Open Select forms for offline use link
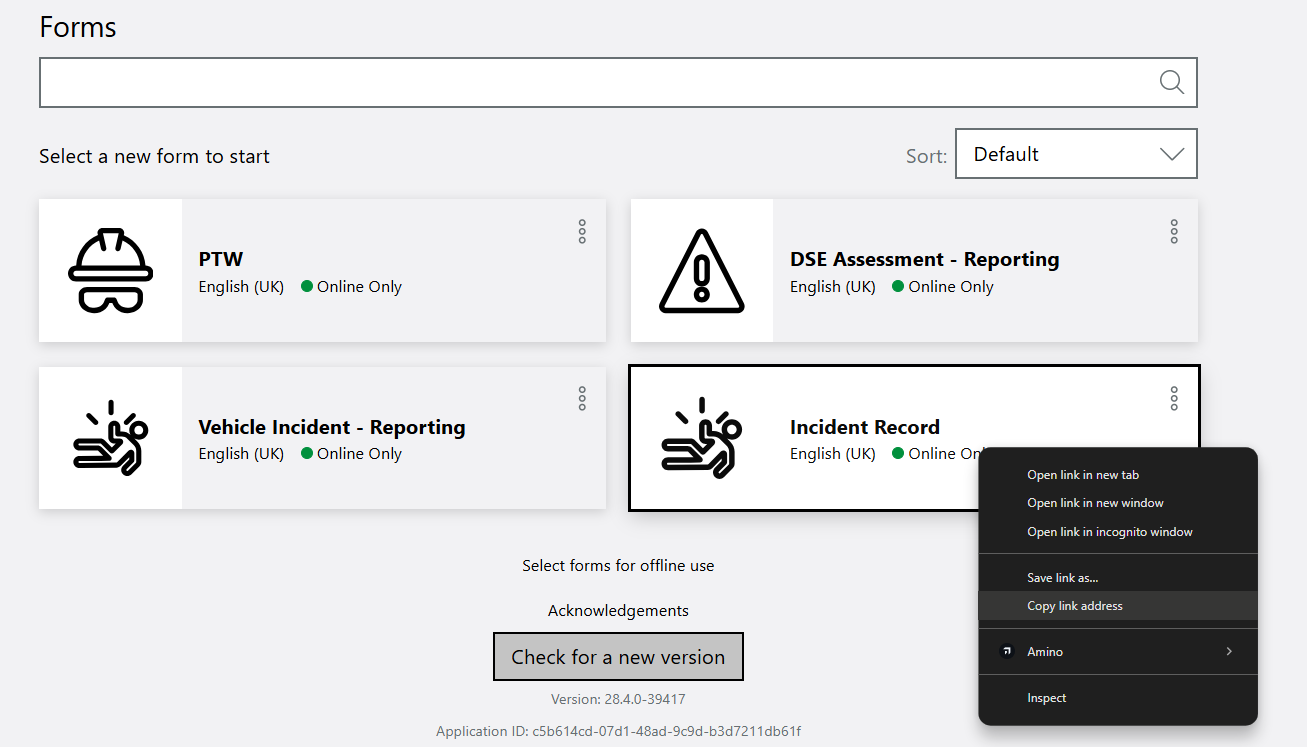 [x=618, y=566]
